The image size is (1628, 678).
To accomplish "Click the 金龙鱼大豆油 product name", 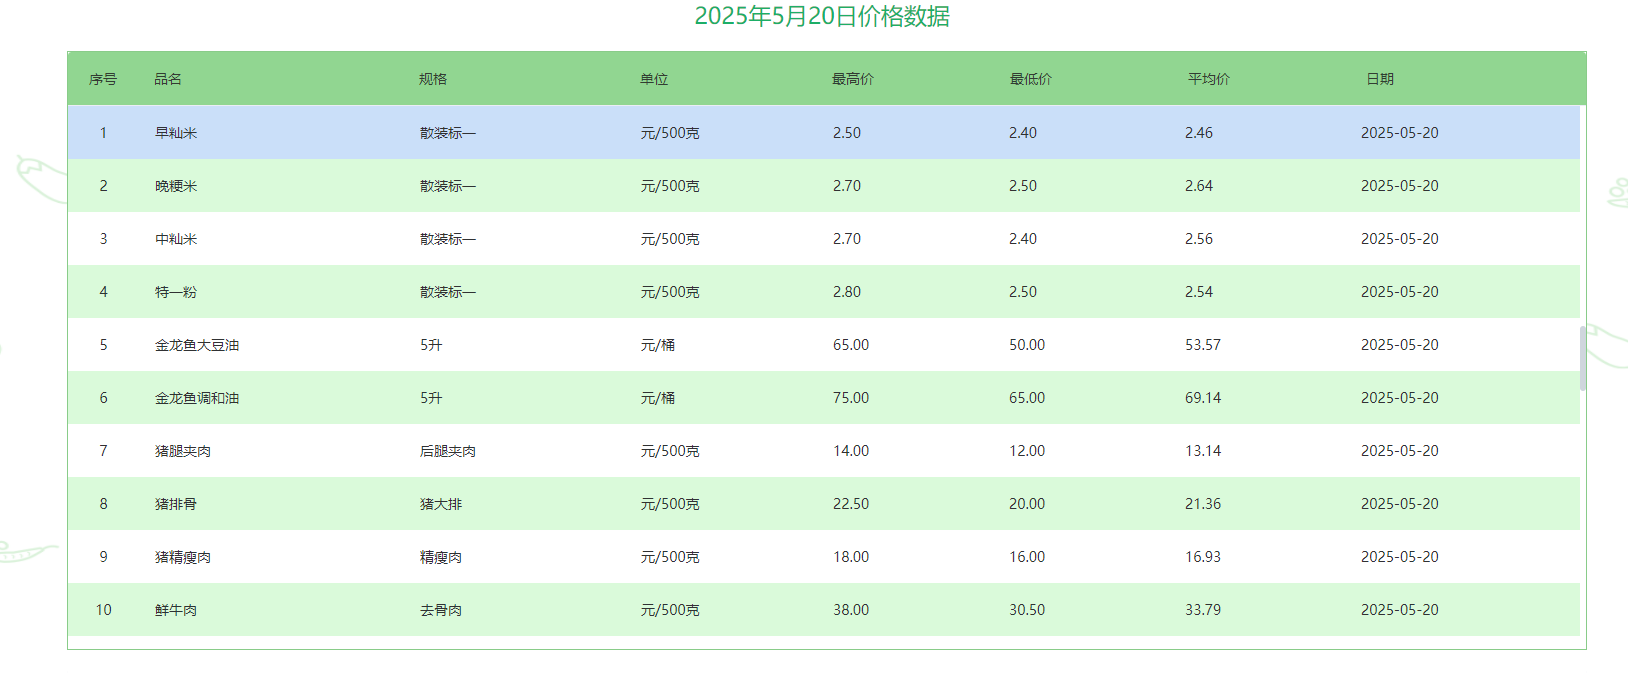I will 197,345.
